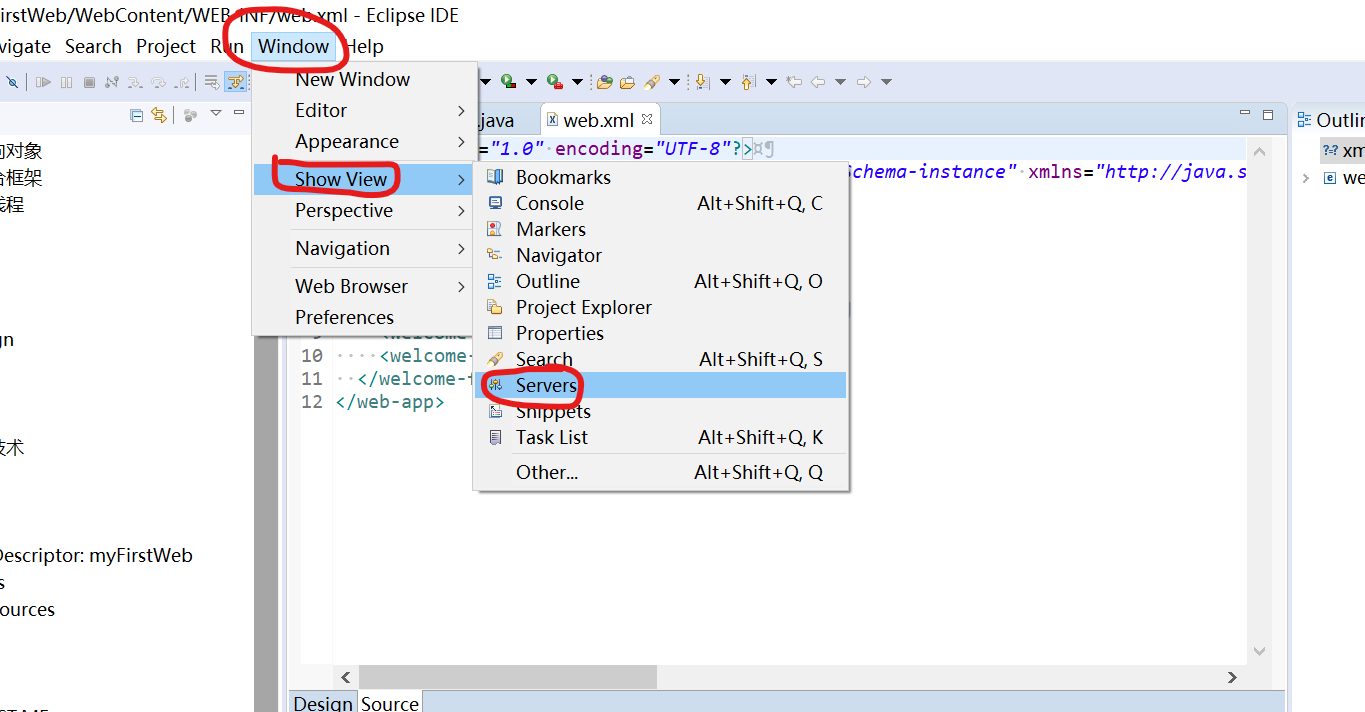Open the Window menu in the menu bar
This screenshot has height=712, width=1365.
coord(294,46)
